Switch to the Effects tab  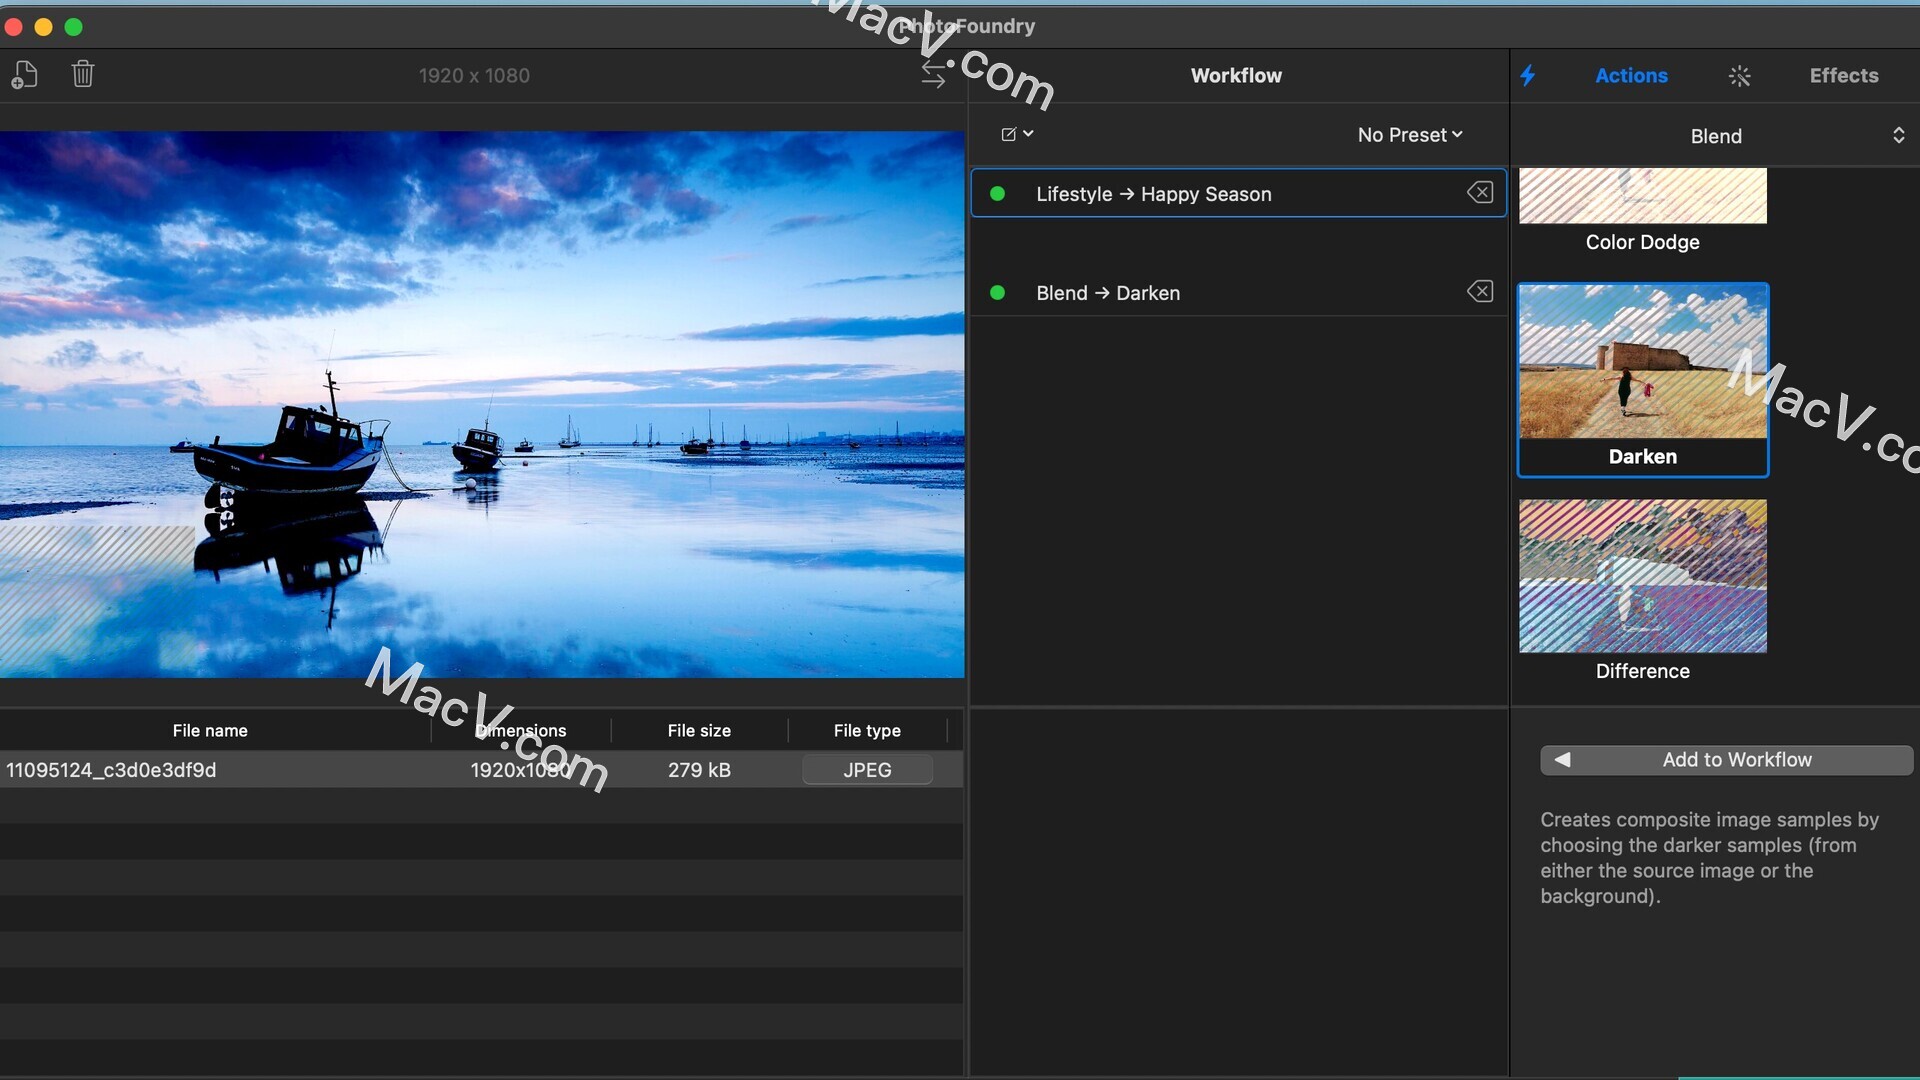[1843, 76]
